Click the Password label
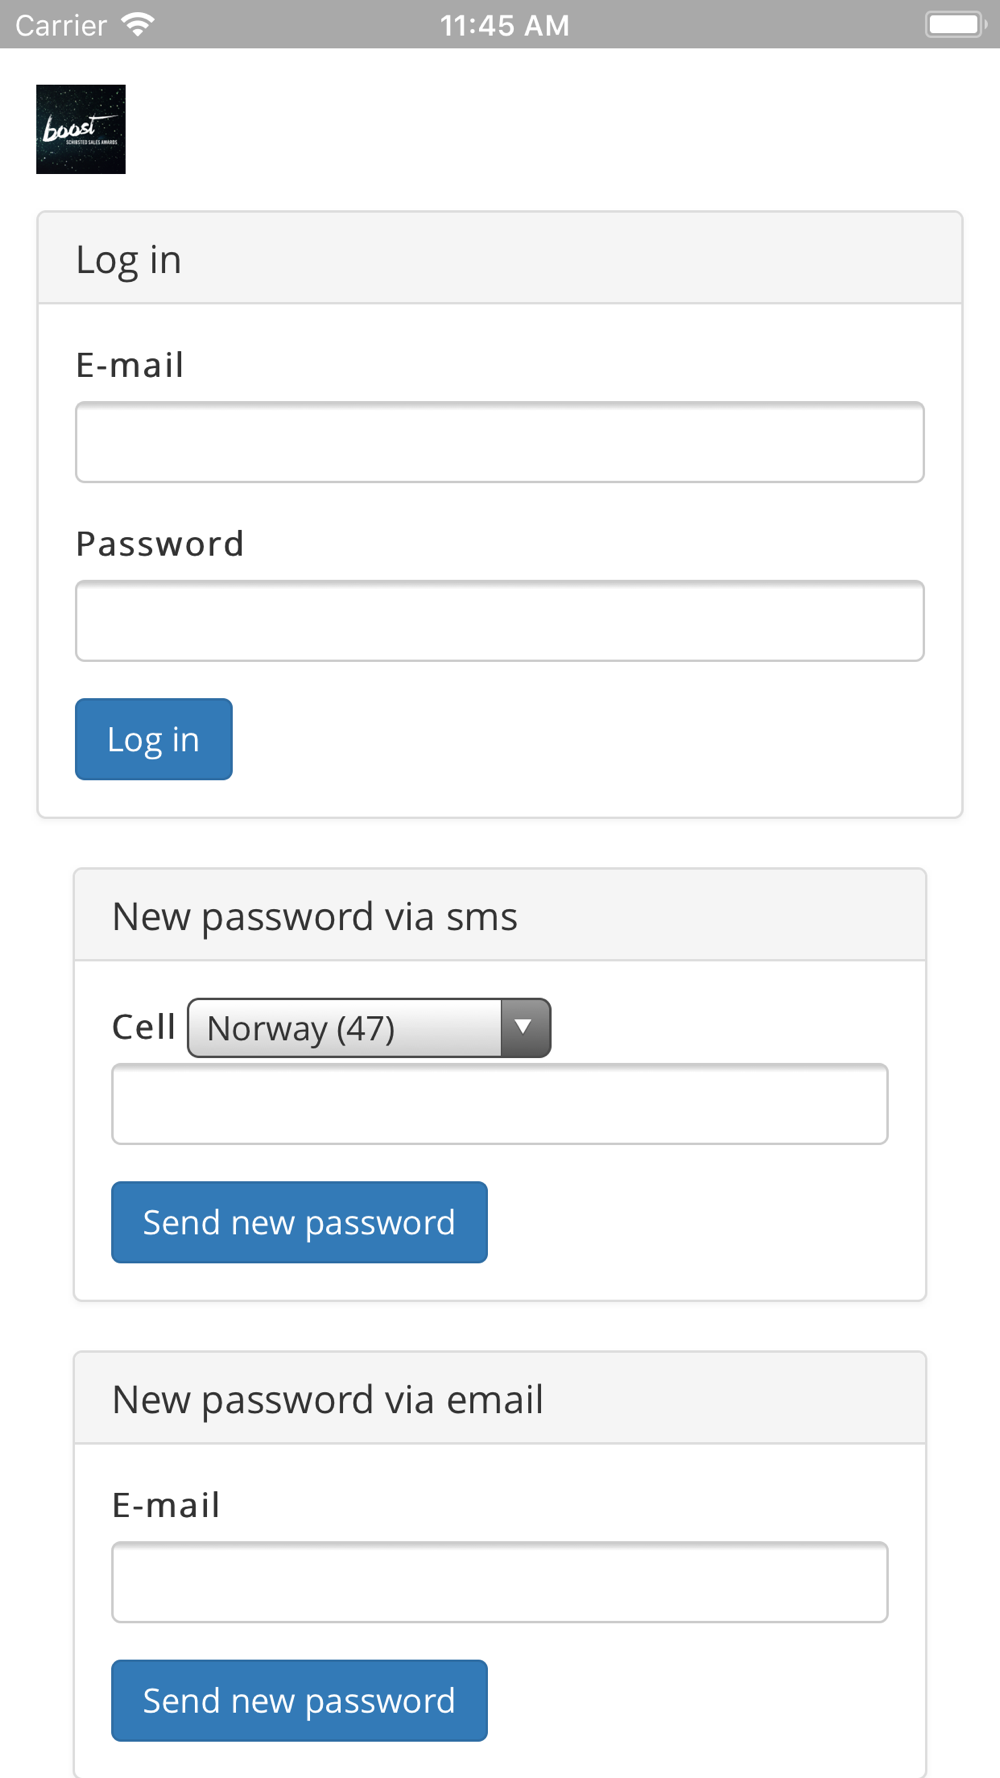Viewport: 1000px width, 1778px height. click(x=160, y=543)
